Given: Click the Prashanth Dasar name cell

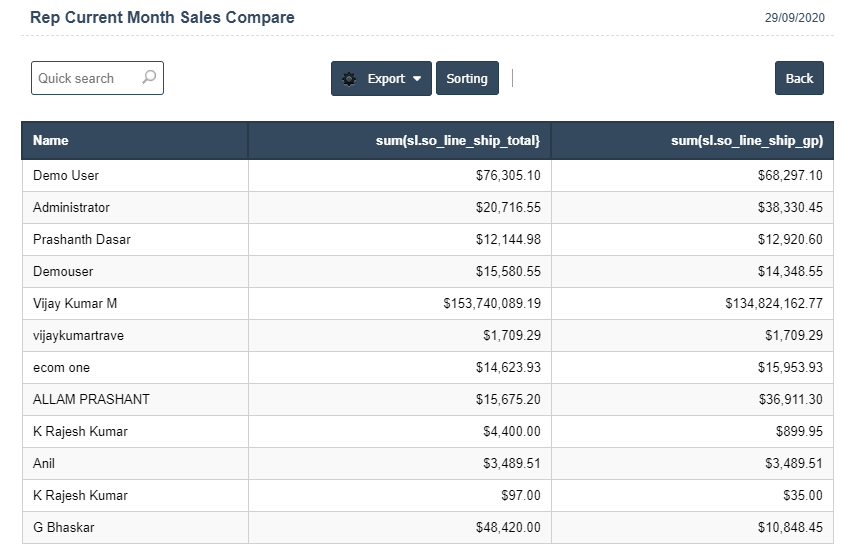Looking at the screenshot, I should (x=82, y=240).
